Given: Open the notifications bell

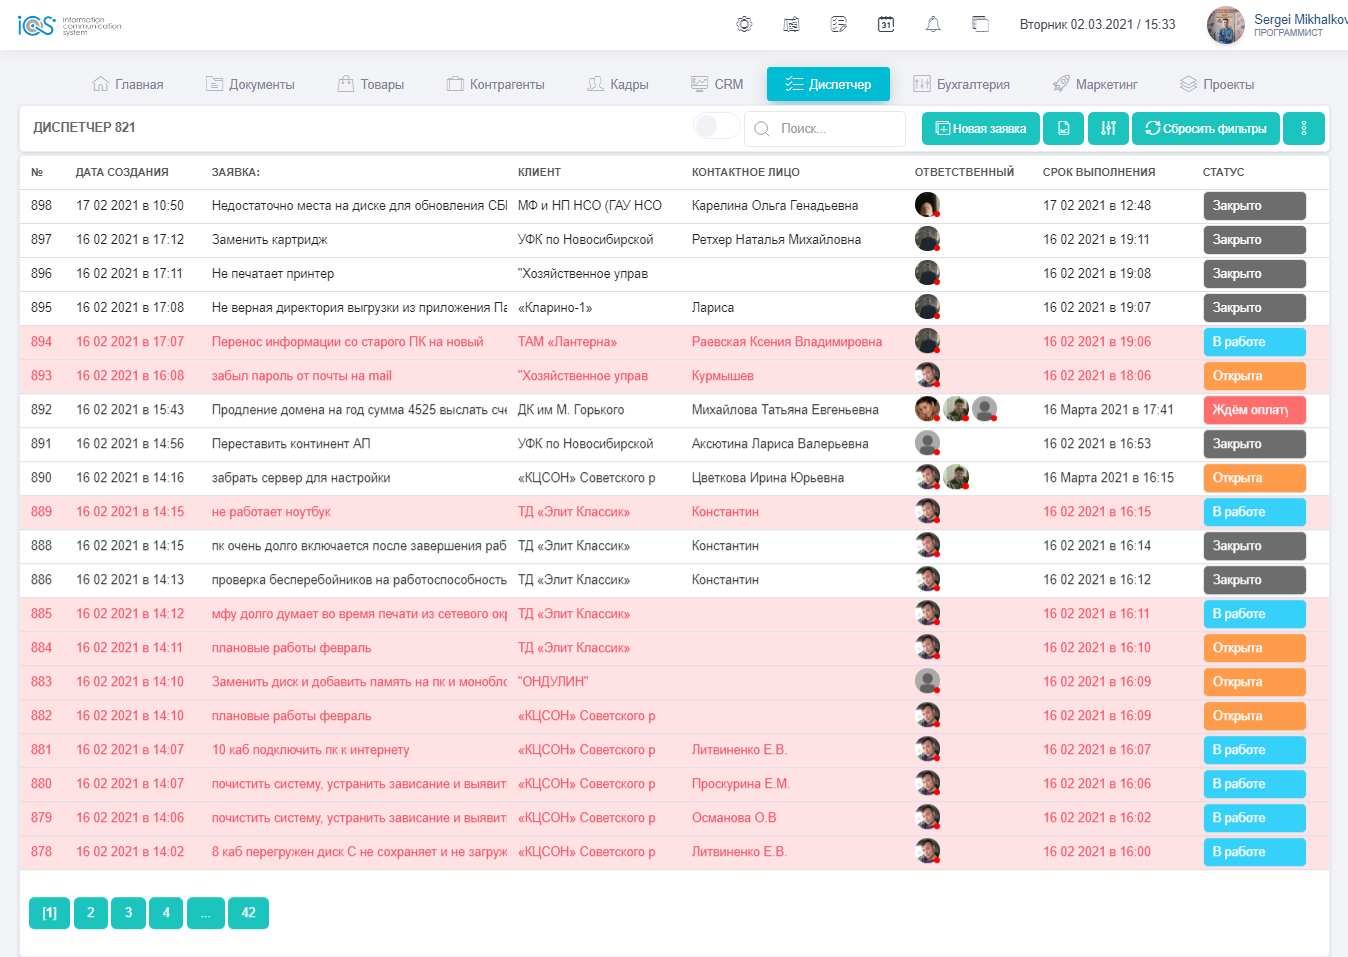Looking at the screenshot, I should pos(933,24).
